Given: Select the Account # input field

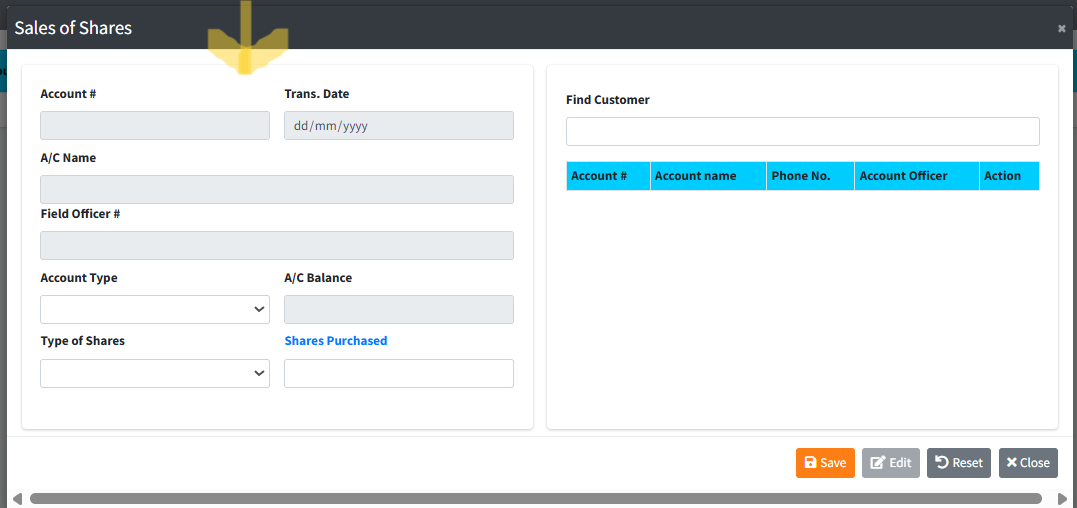Looking at the screenshot, I should click(155, 126).
